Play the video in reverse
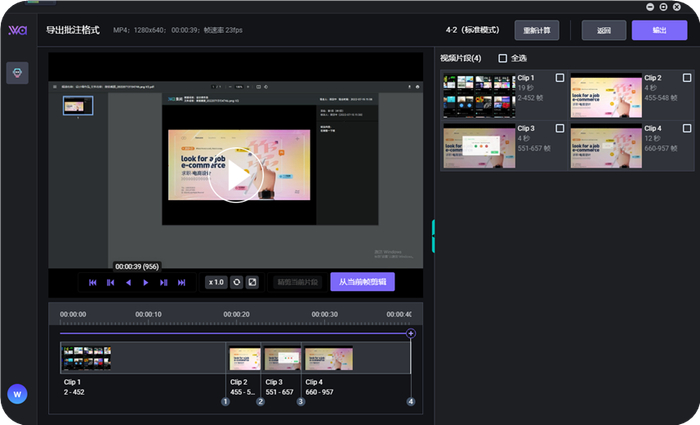The height and width of the screenshot is (425, 700). pos(129,282)
